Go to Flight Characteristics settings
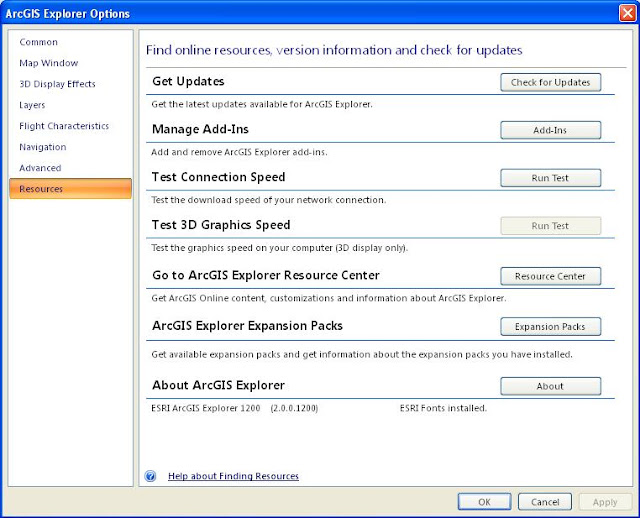The image size is (640, 518). (64, 126)
